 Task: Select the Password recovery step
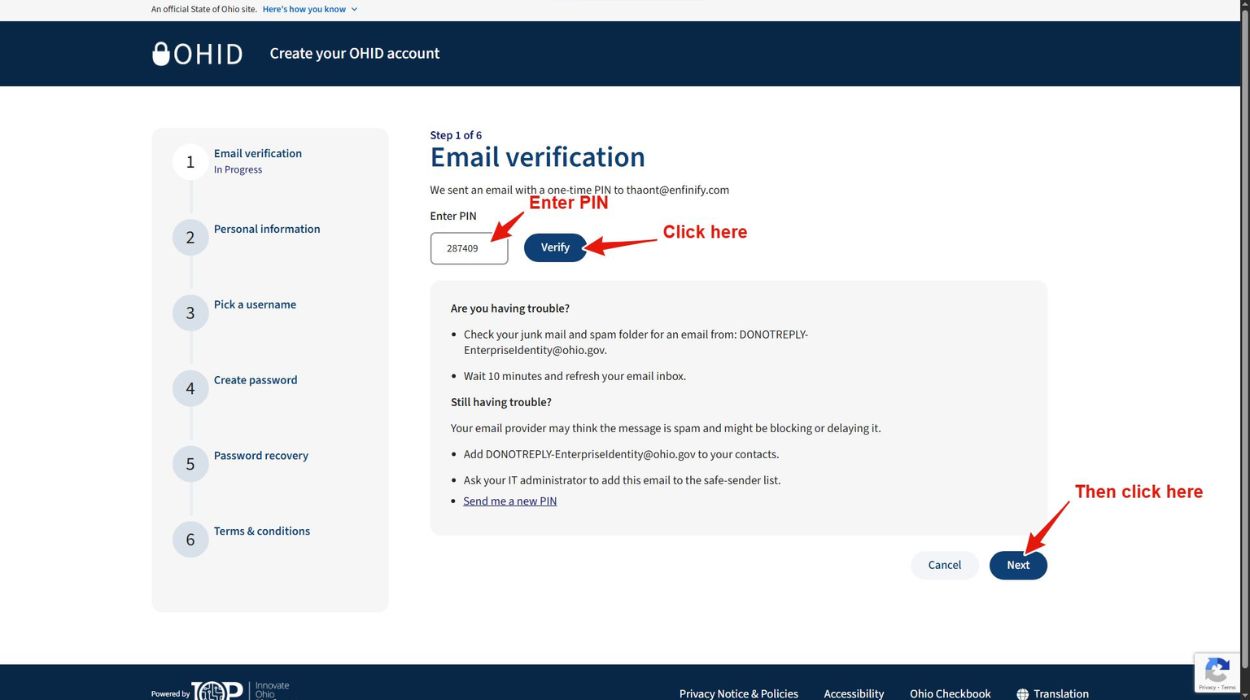point(190,463)
